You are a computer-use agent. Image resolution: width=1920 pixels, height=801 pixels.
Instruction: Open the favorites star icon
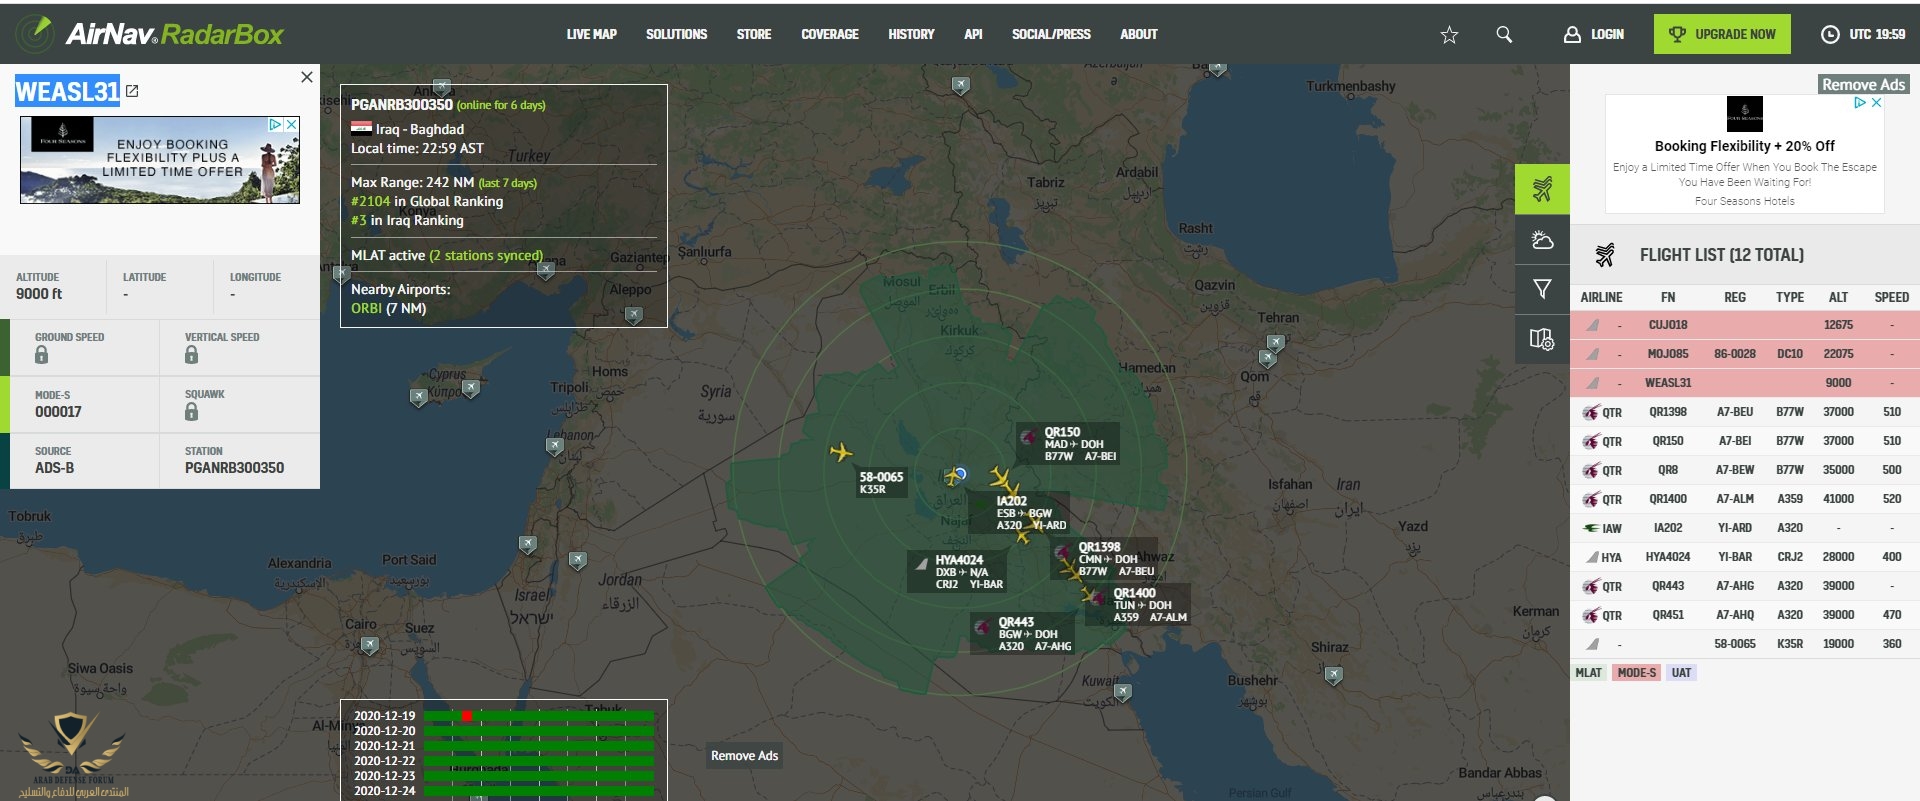(x=1449, y=35)
